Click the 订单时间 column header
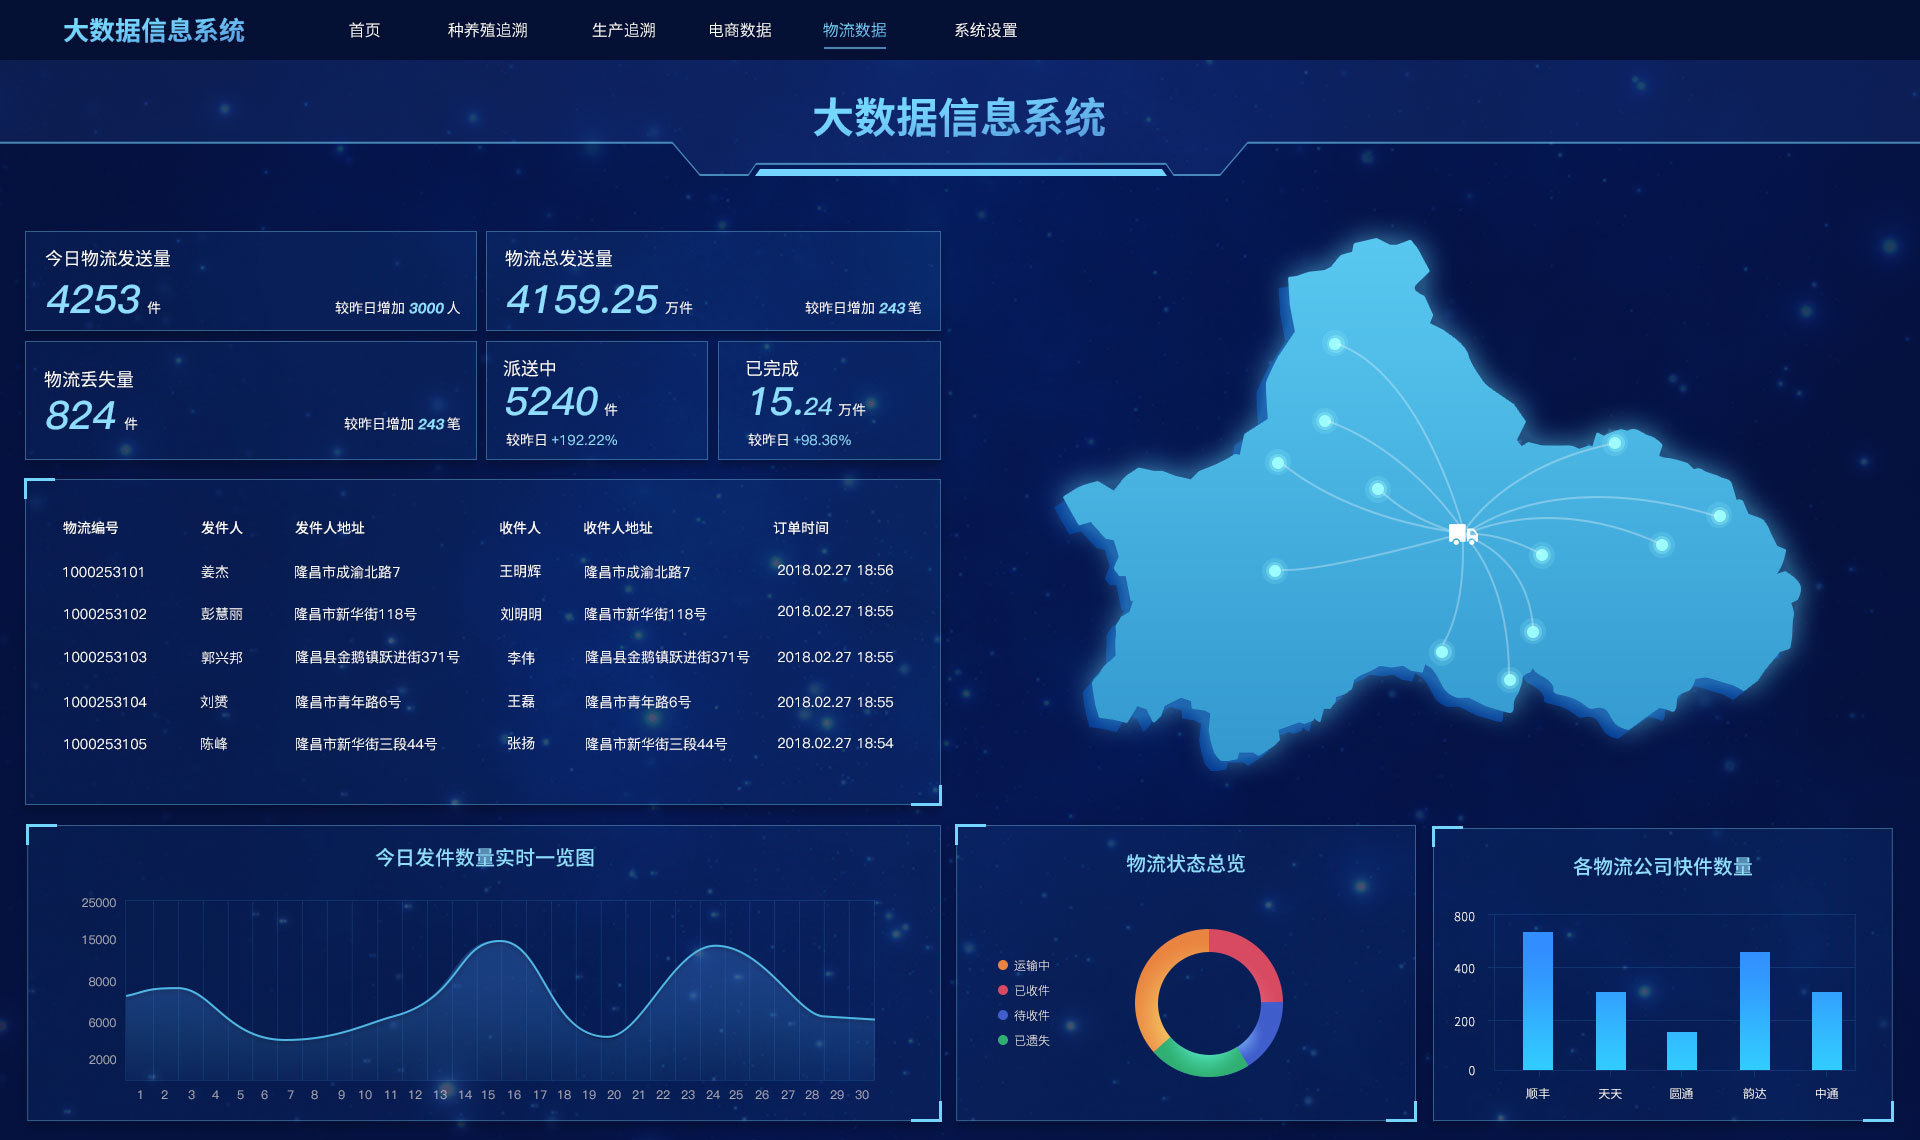This screenshot has width=1920, height=1140. click(x=800, y=528)
